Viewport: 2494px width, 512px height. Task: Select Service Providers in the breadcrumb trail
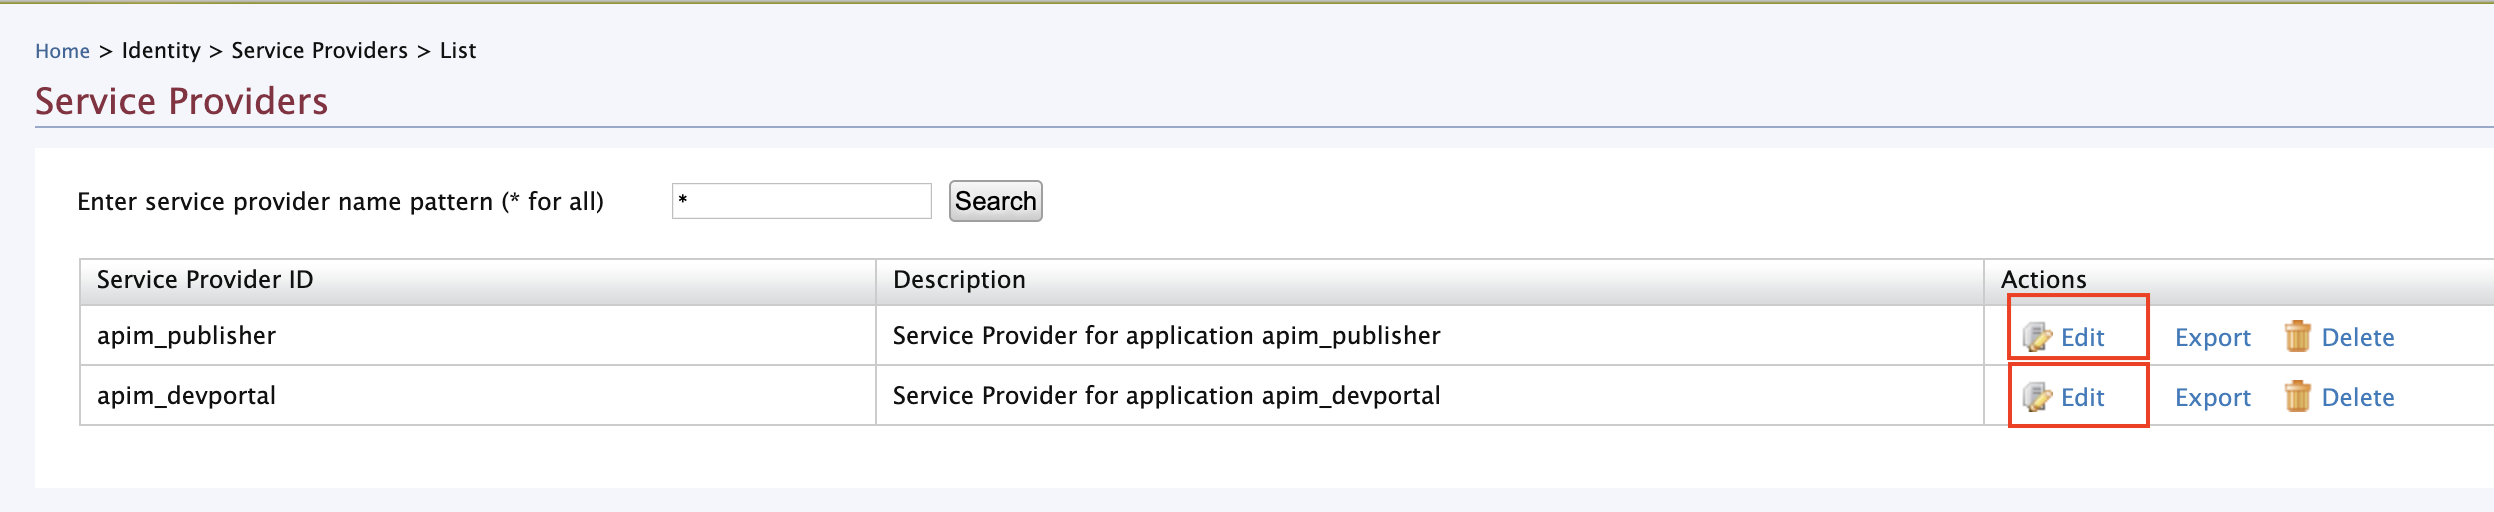pyautogui.click(x=319, y=51)
